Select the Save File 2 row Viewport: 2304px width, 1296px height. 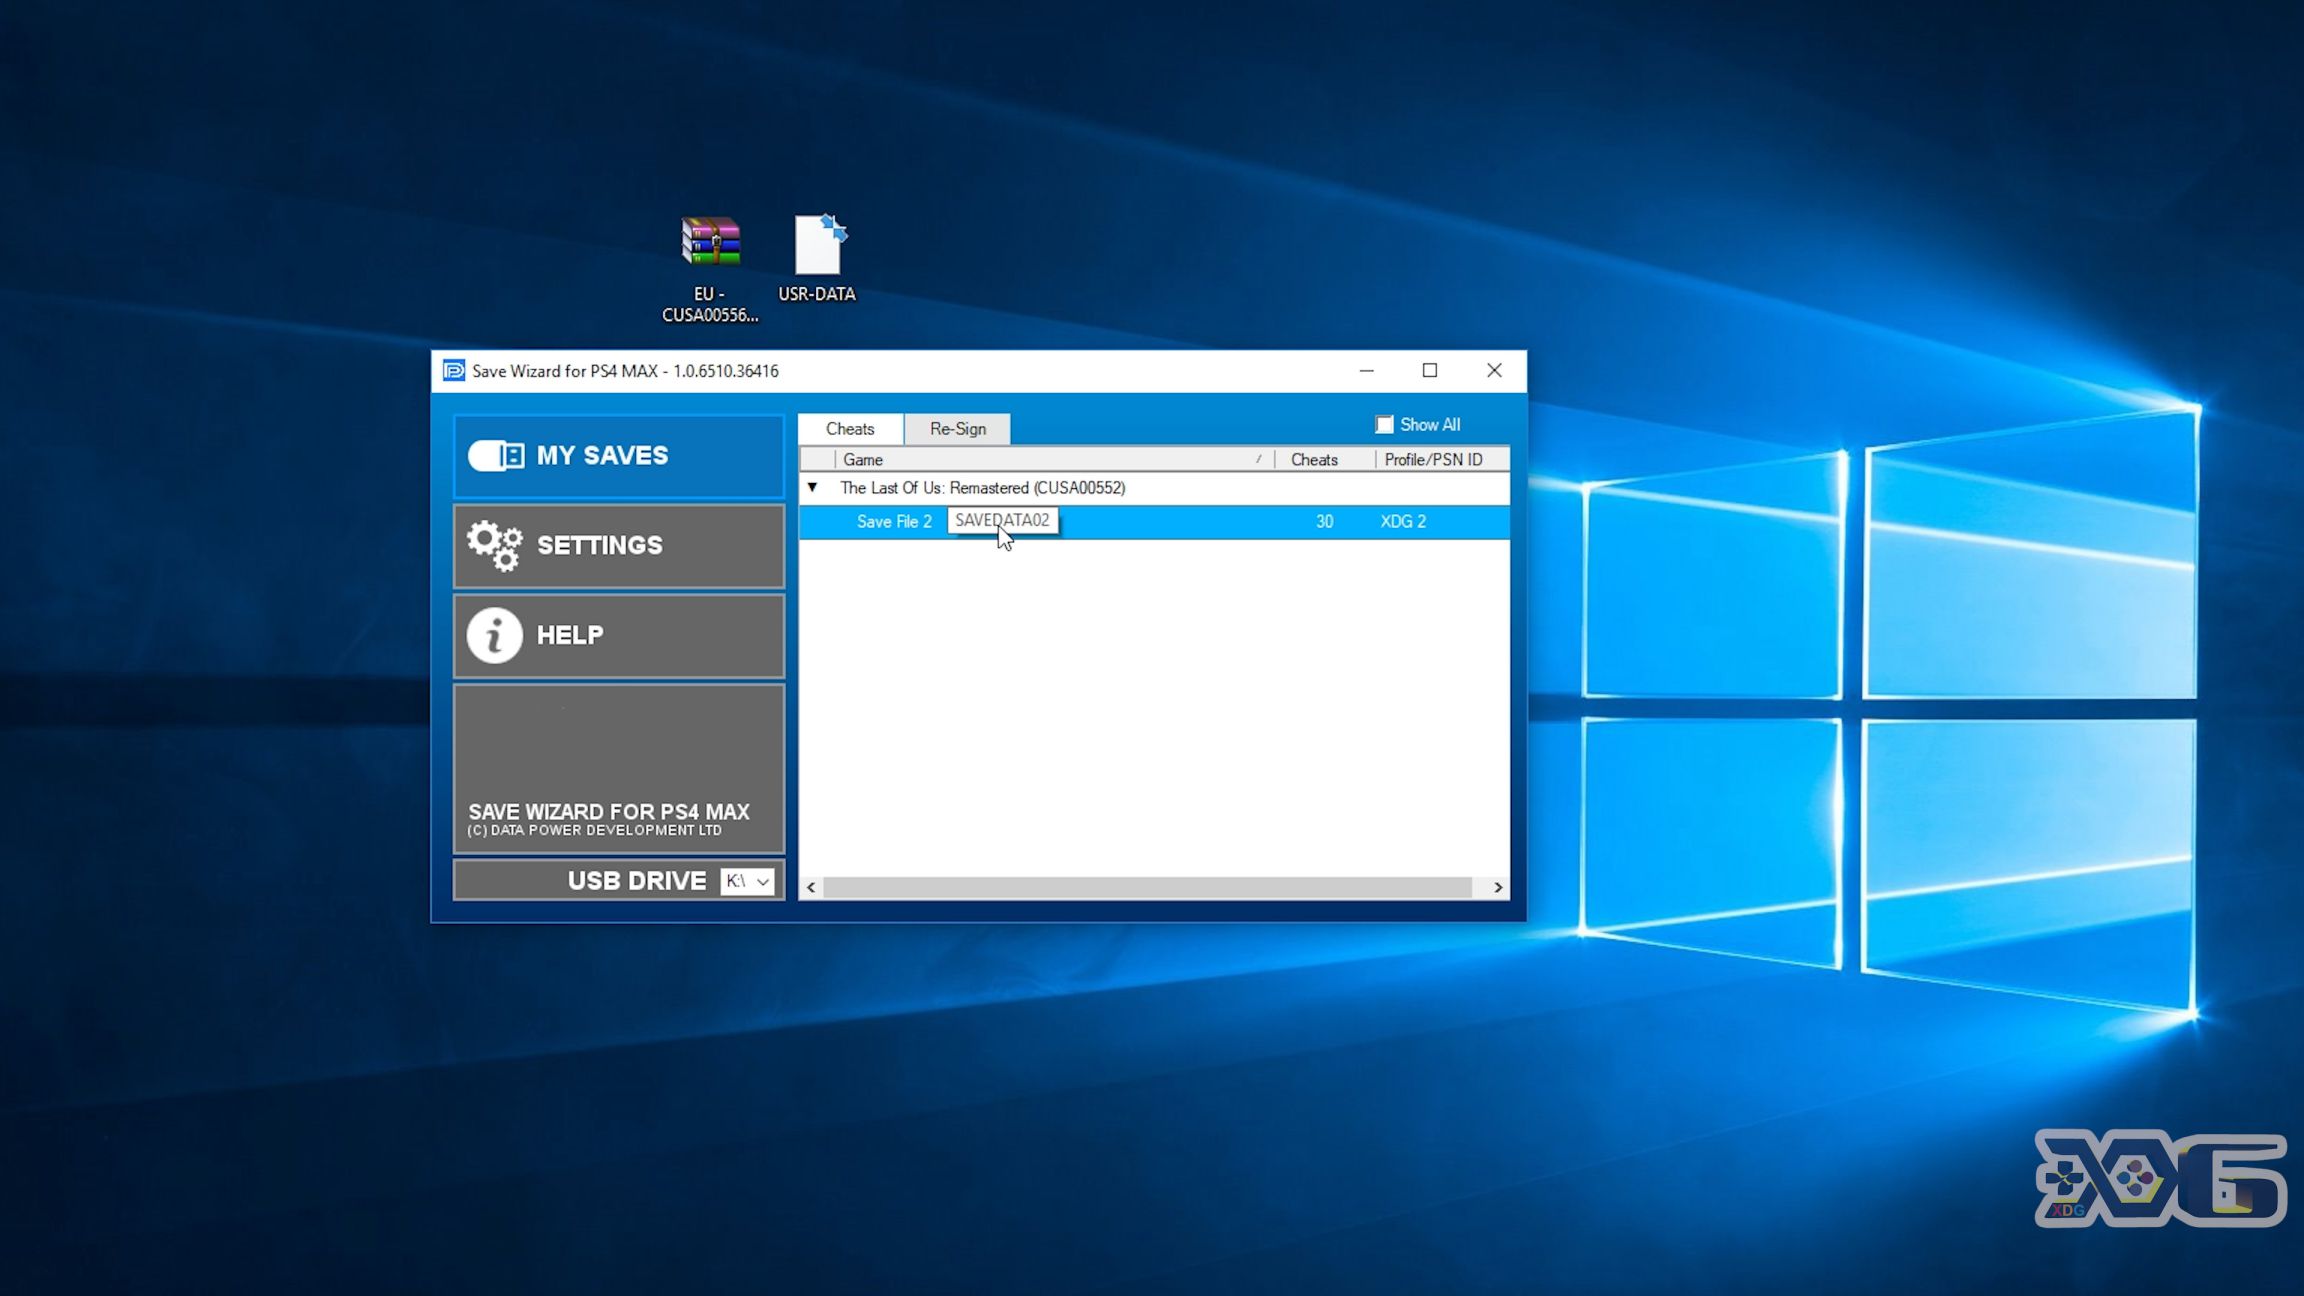click(1154, 521)
